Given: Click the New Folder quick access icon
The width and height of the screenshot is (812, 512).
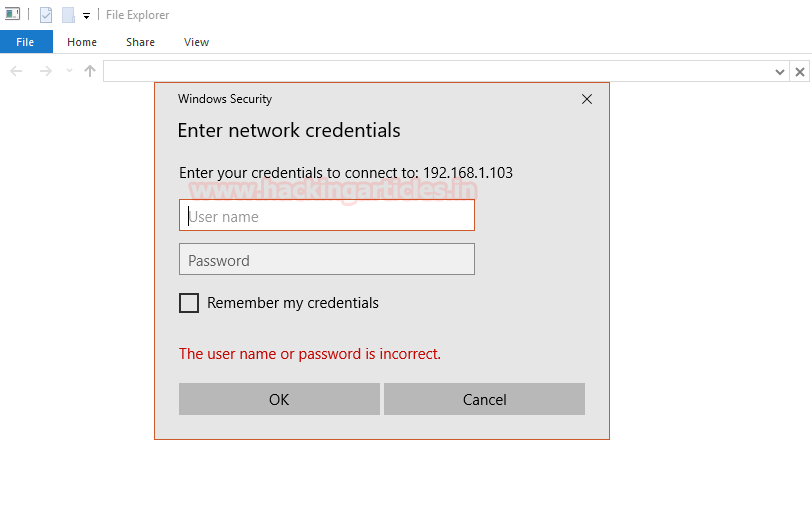Looking at the screenshot, I should pyautogui.click(x=68, y=15).
